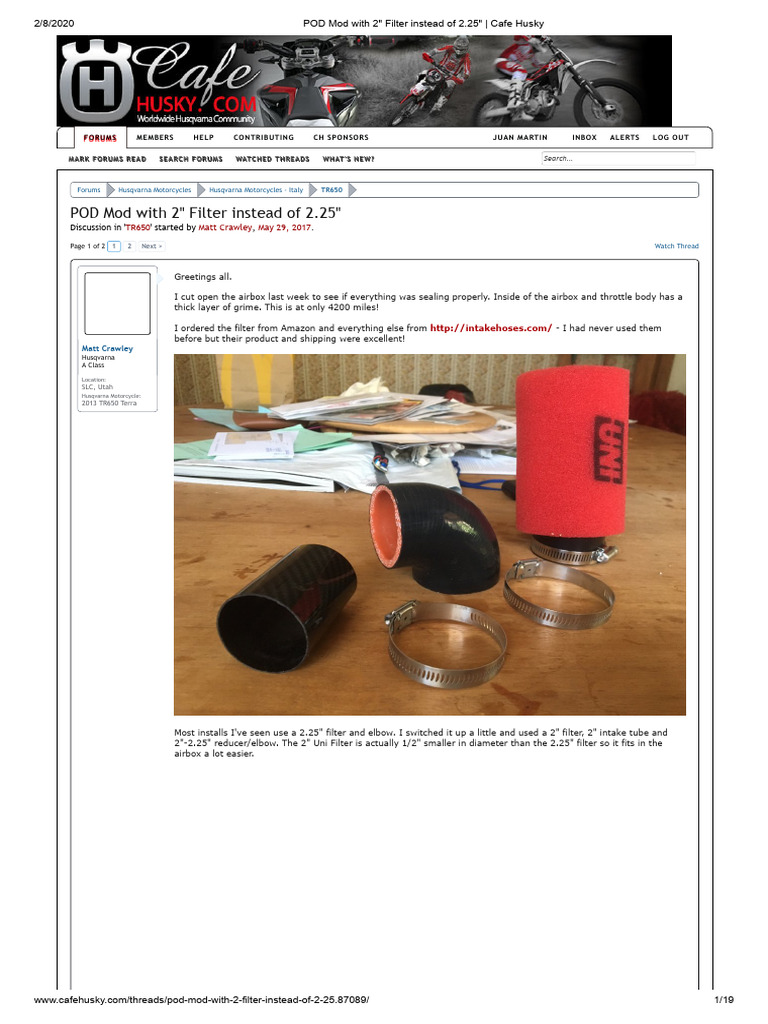Go to Husqvarna Motorcycles breadcrumb
Image resolution: width=768 pixels, height=1024 pixels.
click(155, 190)
